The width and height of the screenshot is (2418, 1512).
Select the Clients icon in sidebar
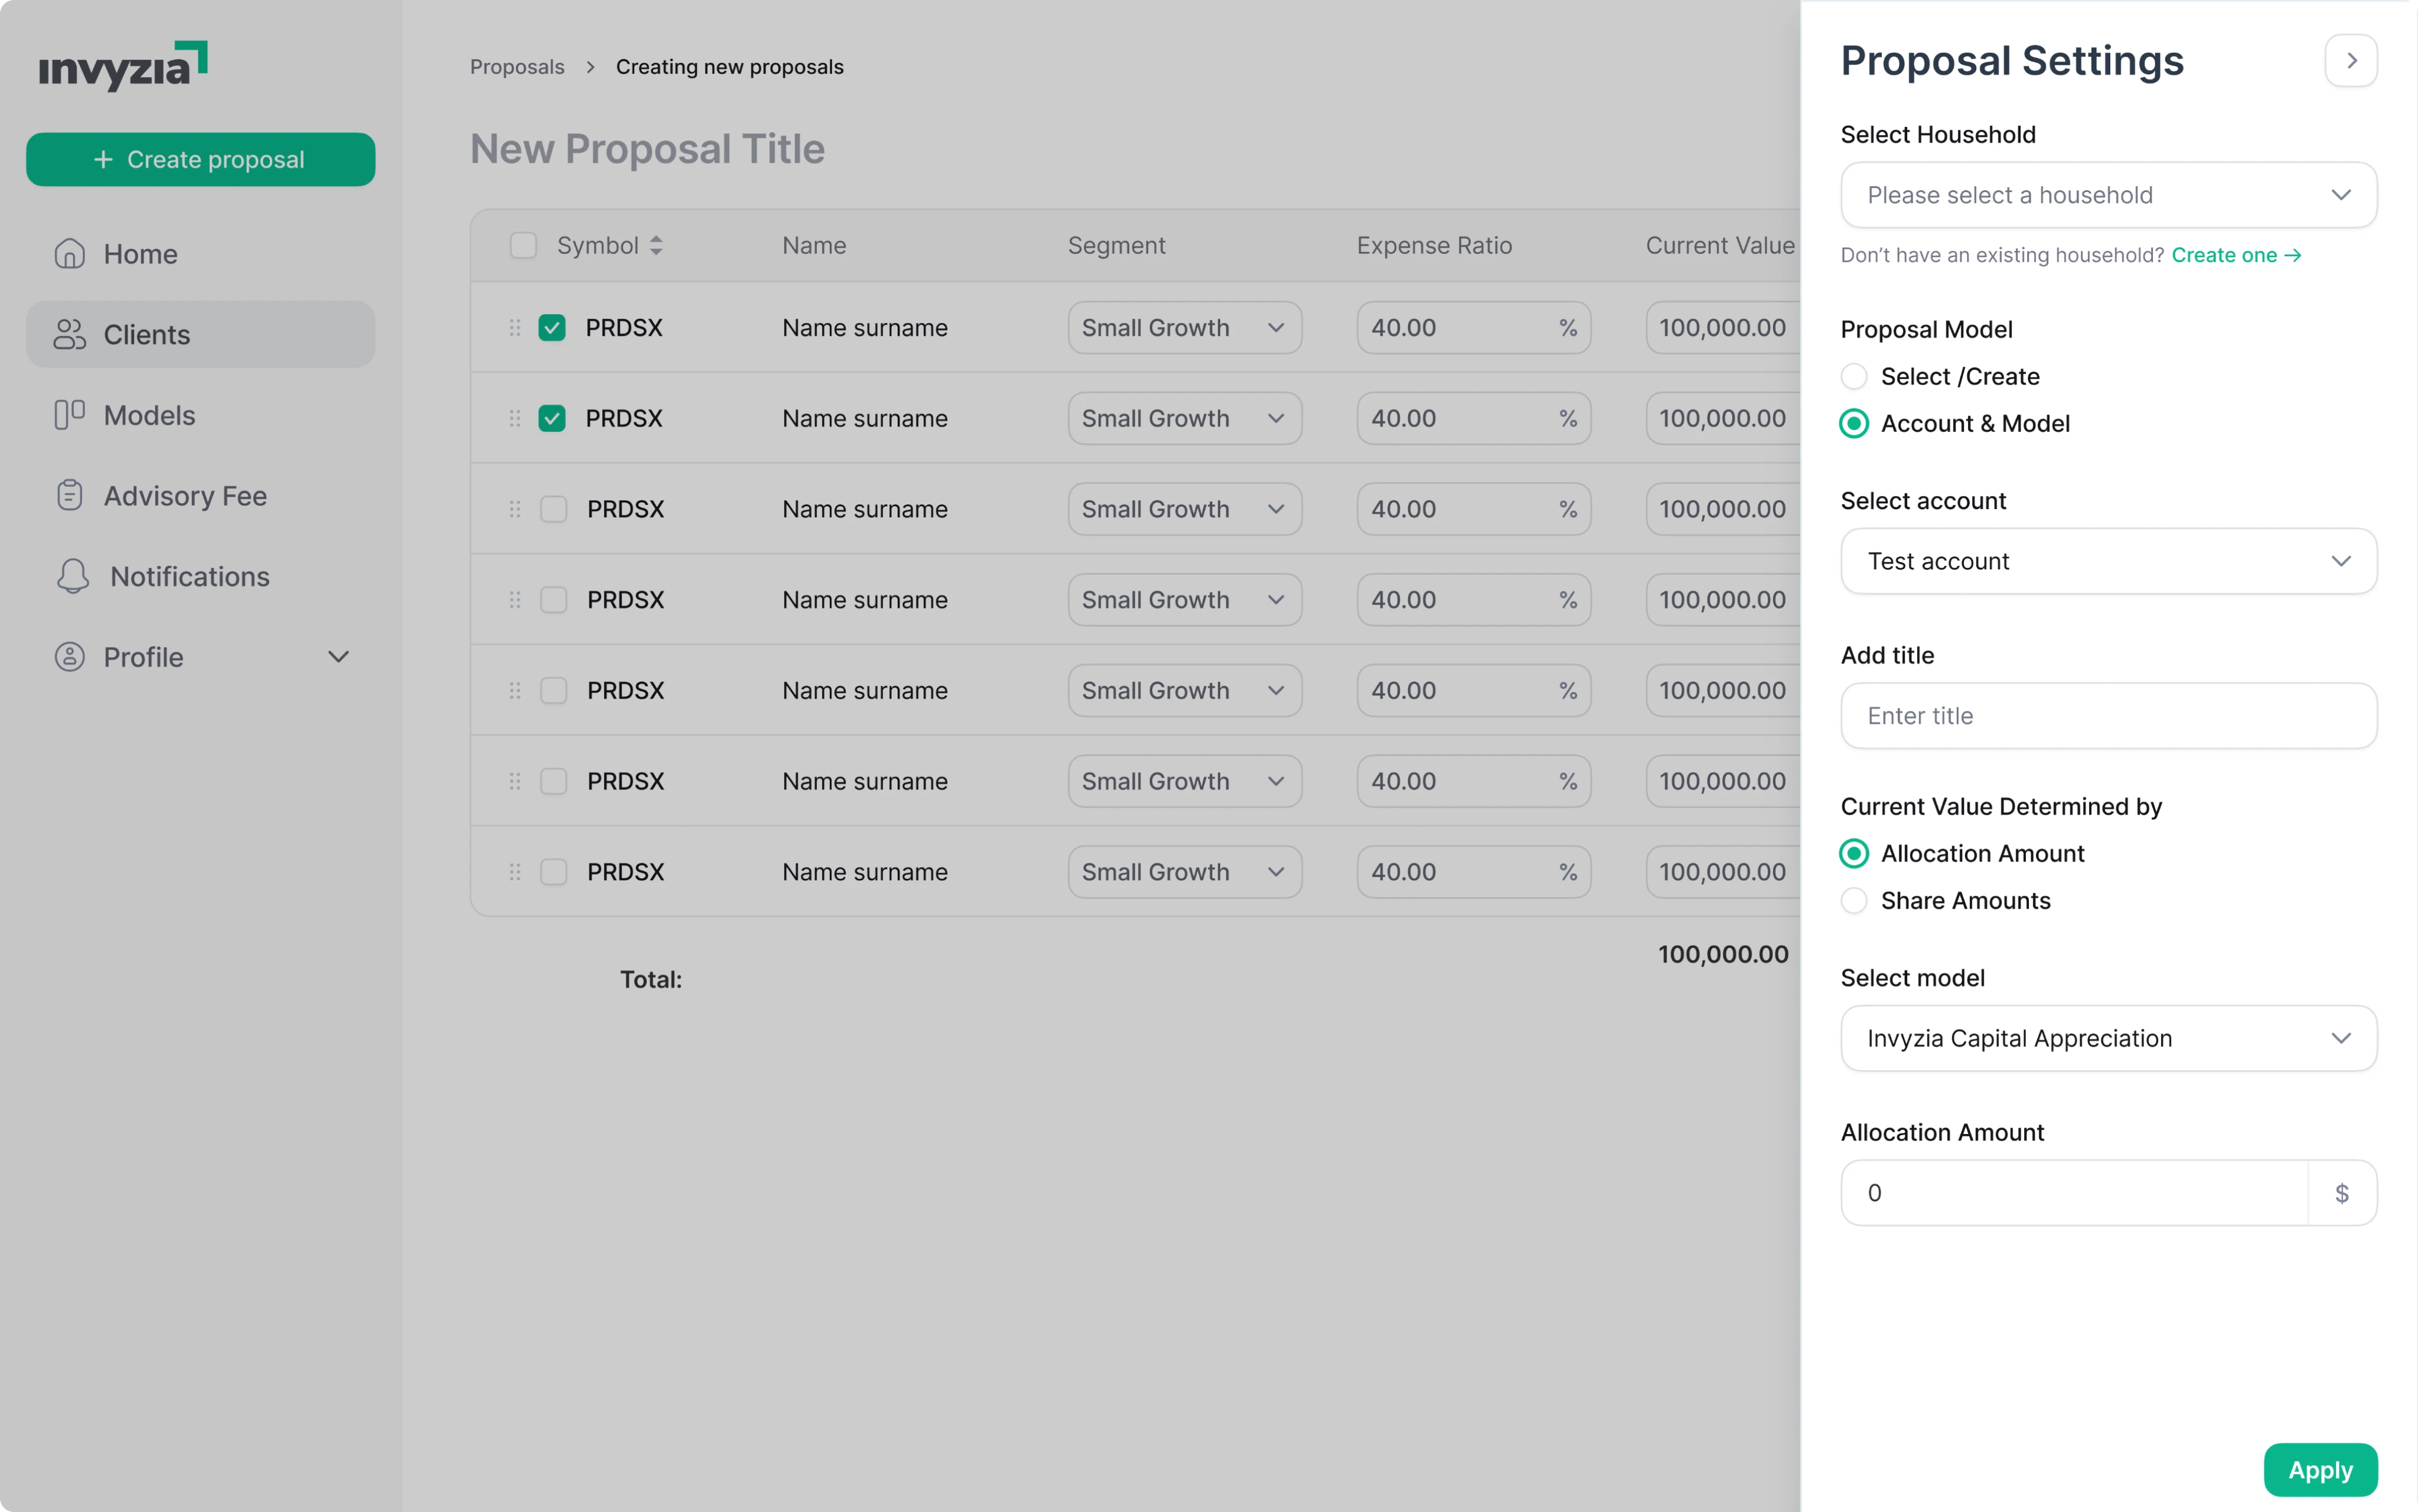coord(69,334)
